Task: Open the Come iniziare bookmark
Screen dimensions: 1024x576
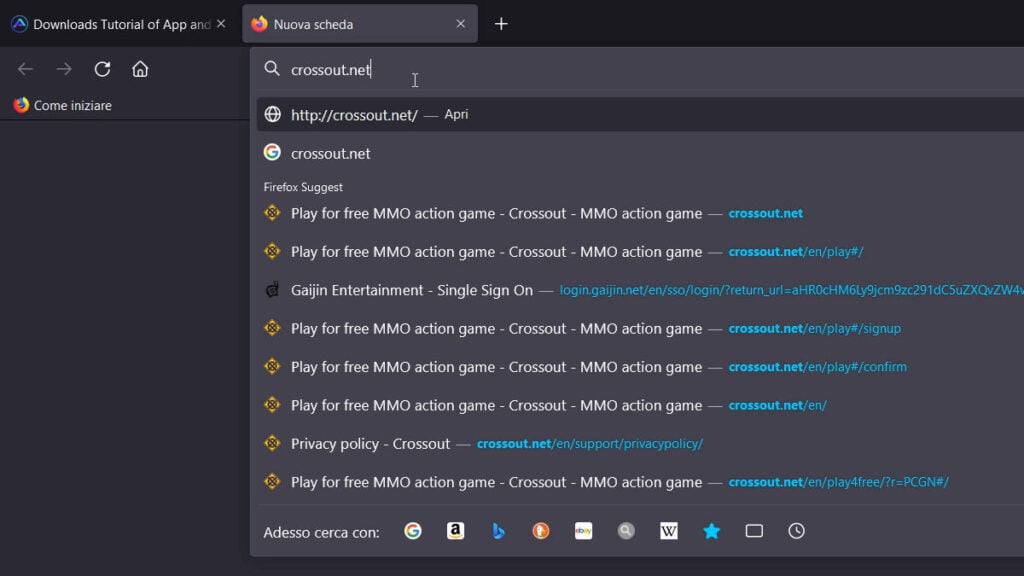Action: 63,105
